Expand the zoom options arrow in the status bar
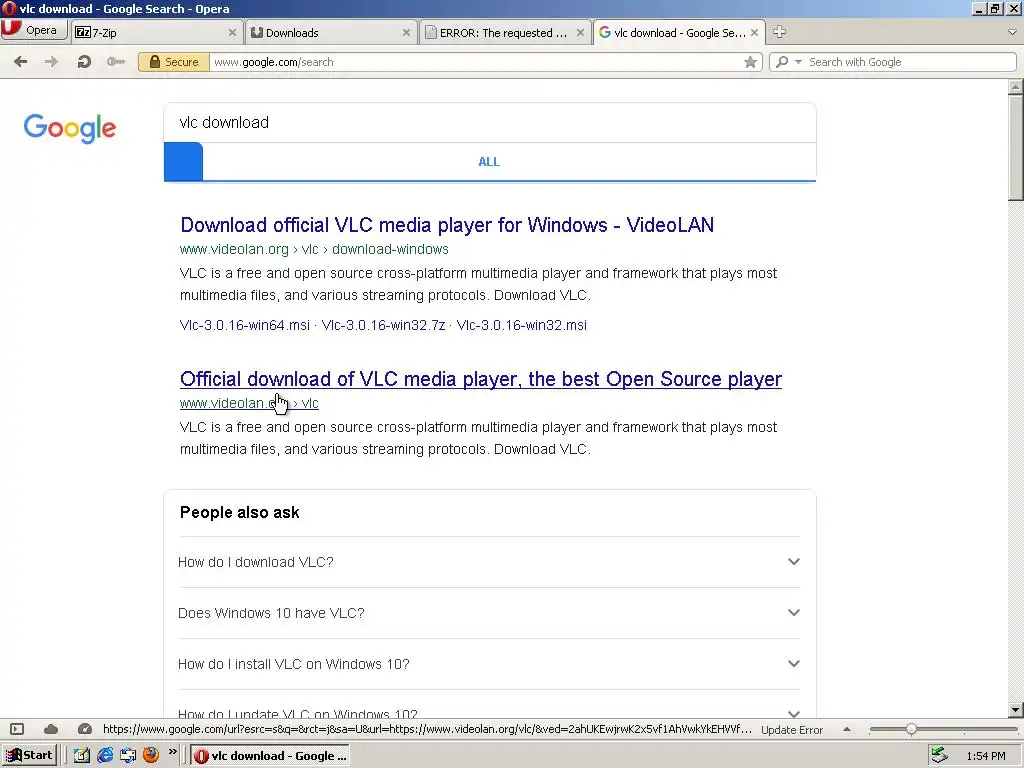 (x=847, y=729)
